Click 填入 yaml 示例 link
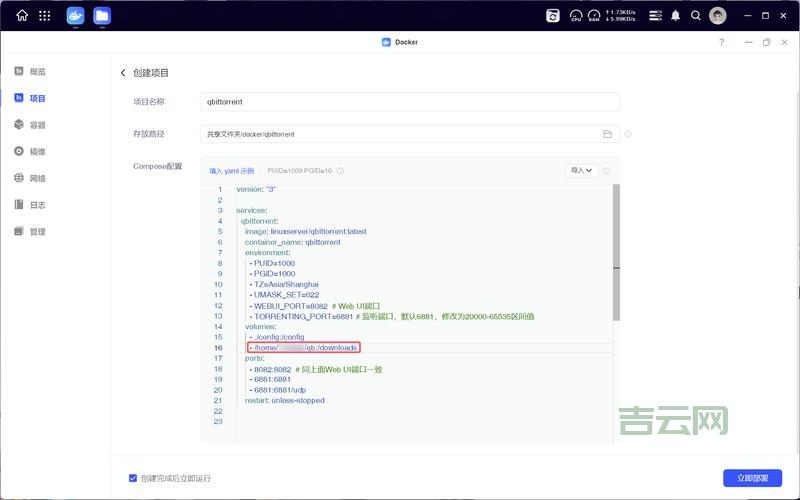 point(231,171)
